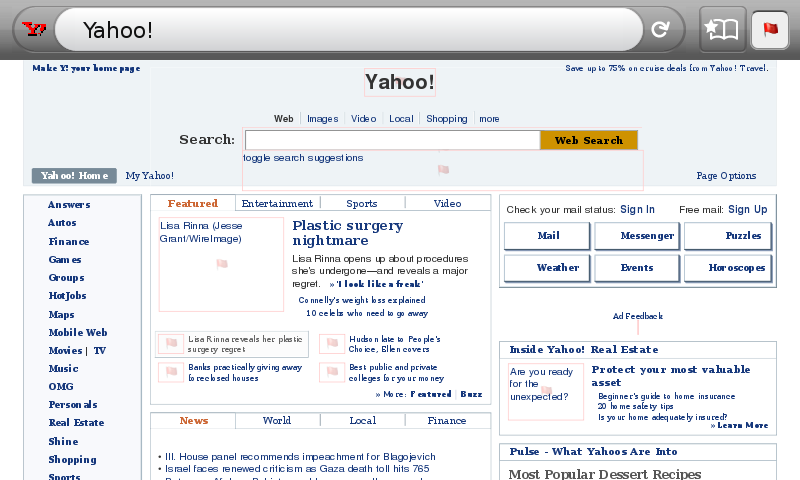Open Autos in the sidebar
Image resolution: width=800 pixels, height=480 pixels.
coord(62,222)
